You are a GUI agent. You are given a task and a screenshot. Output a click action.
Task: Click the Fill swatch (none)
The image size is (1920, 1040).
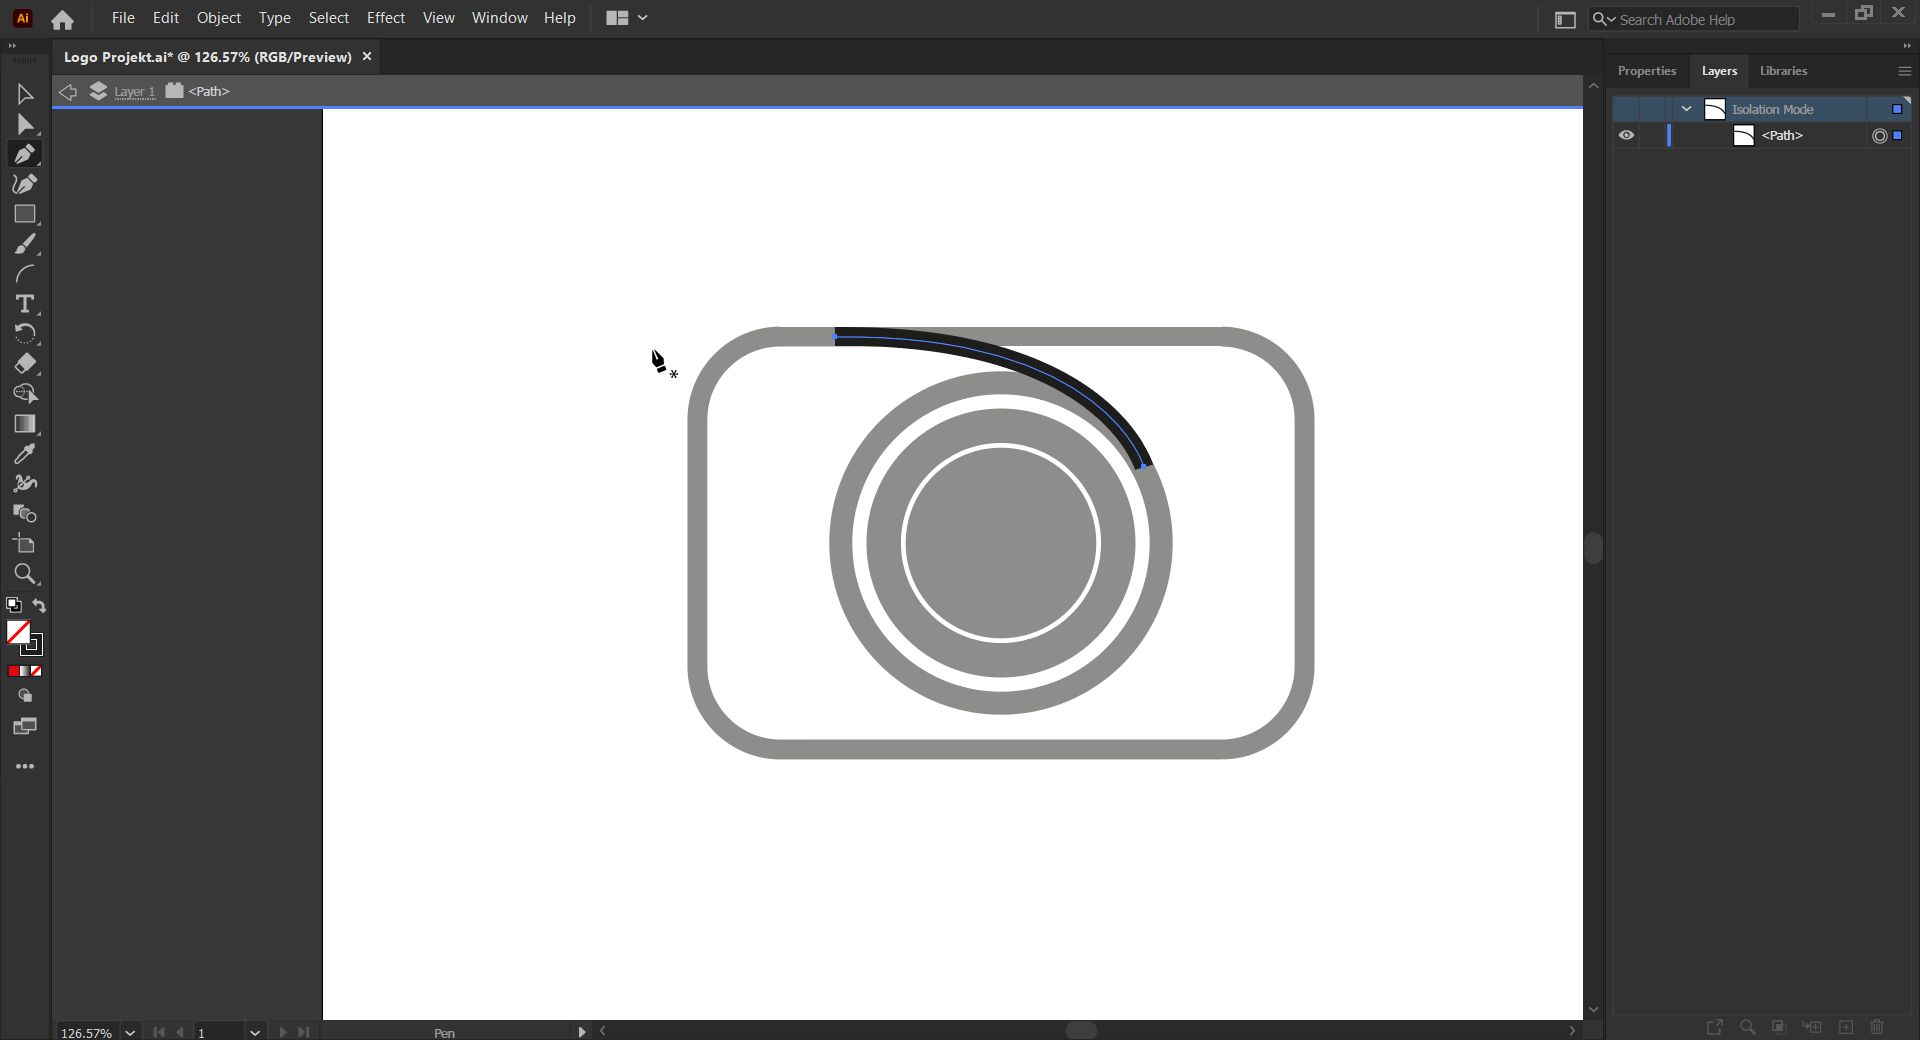click(18, 632)
